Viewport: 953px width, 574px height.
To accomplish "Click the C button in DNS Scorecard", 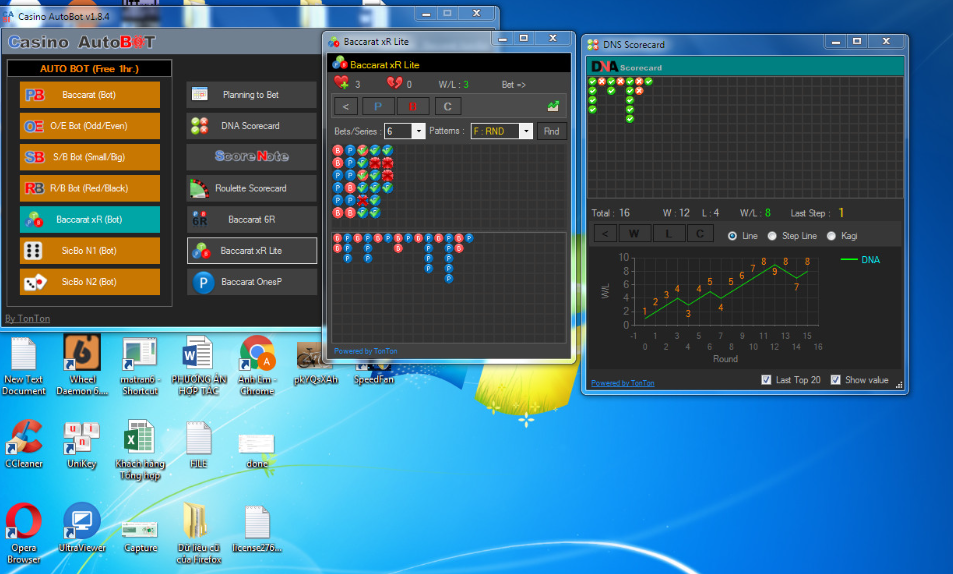I will 700,233.
